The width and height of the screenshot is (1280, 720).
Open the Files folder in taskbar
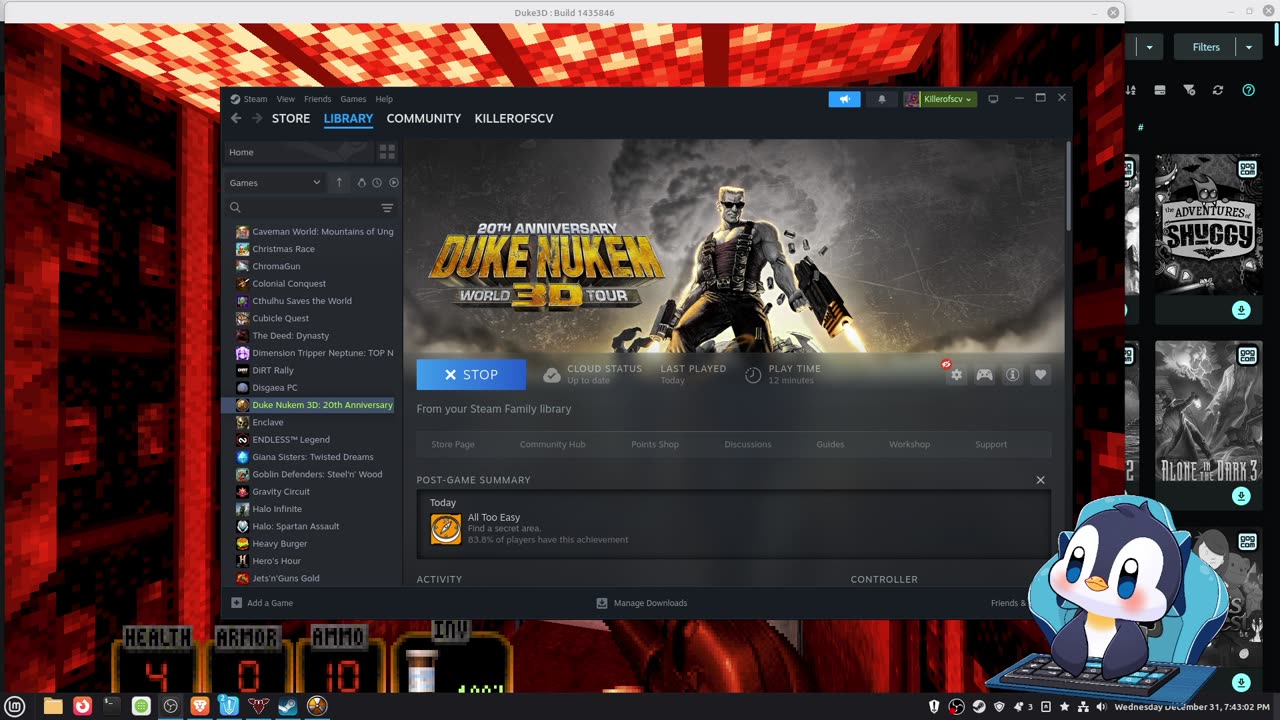[x=53, y=706]
